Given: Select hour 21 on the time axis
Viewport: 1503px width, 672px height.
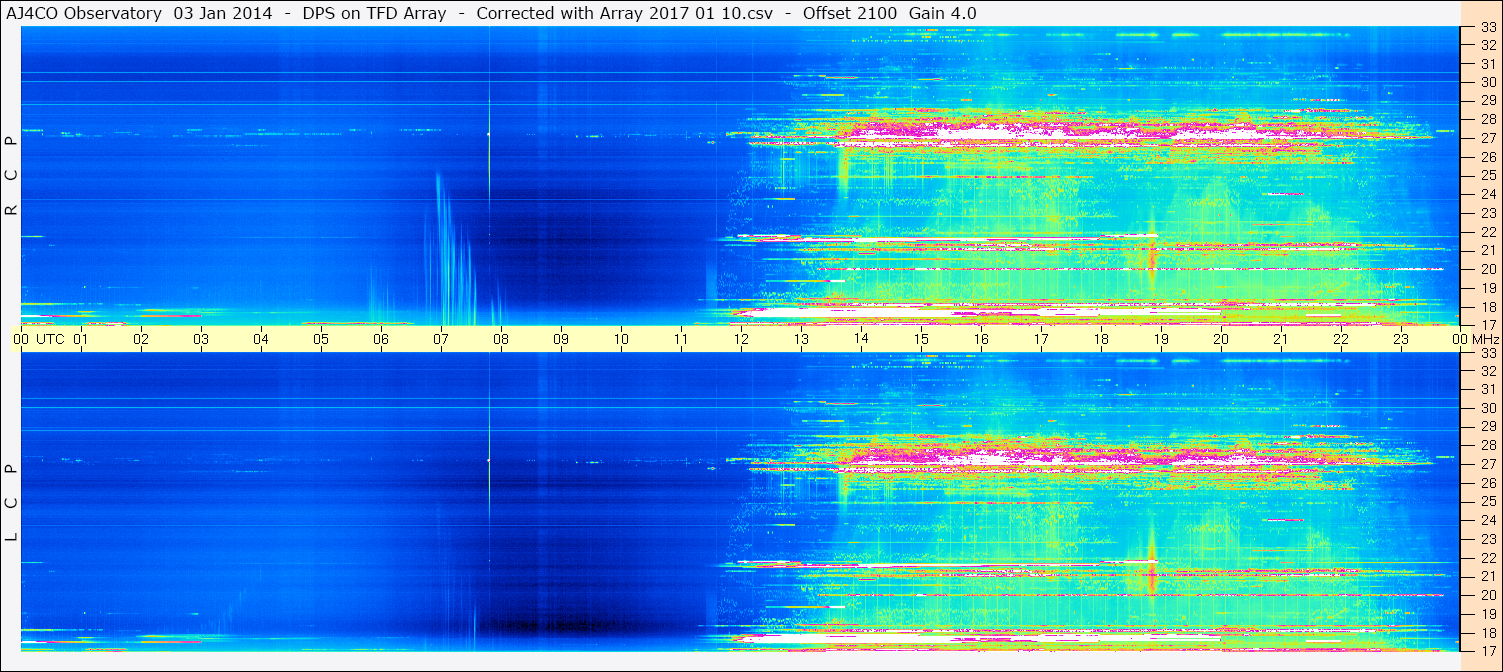Looking at the screenshot, I should (1281, 339).
